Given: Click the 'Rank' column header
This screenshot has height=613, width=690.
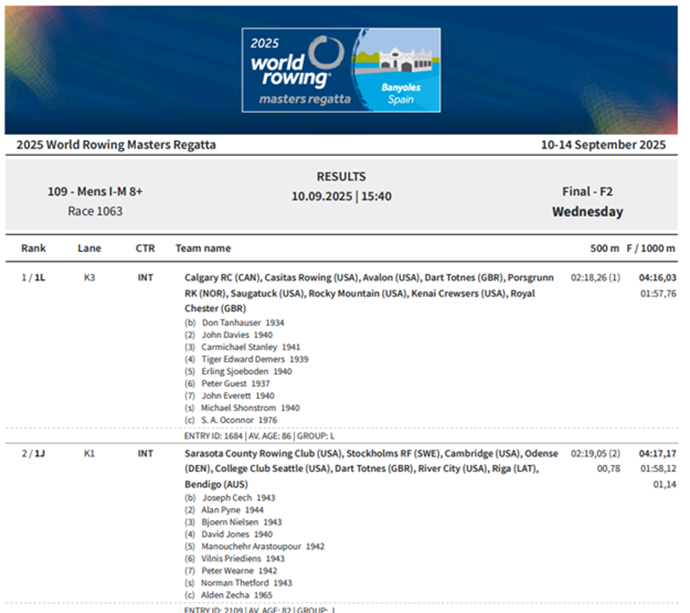Looking at the screenshot, I should pos(33,248).
